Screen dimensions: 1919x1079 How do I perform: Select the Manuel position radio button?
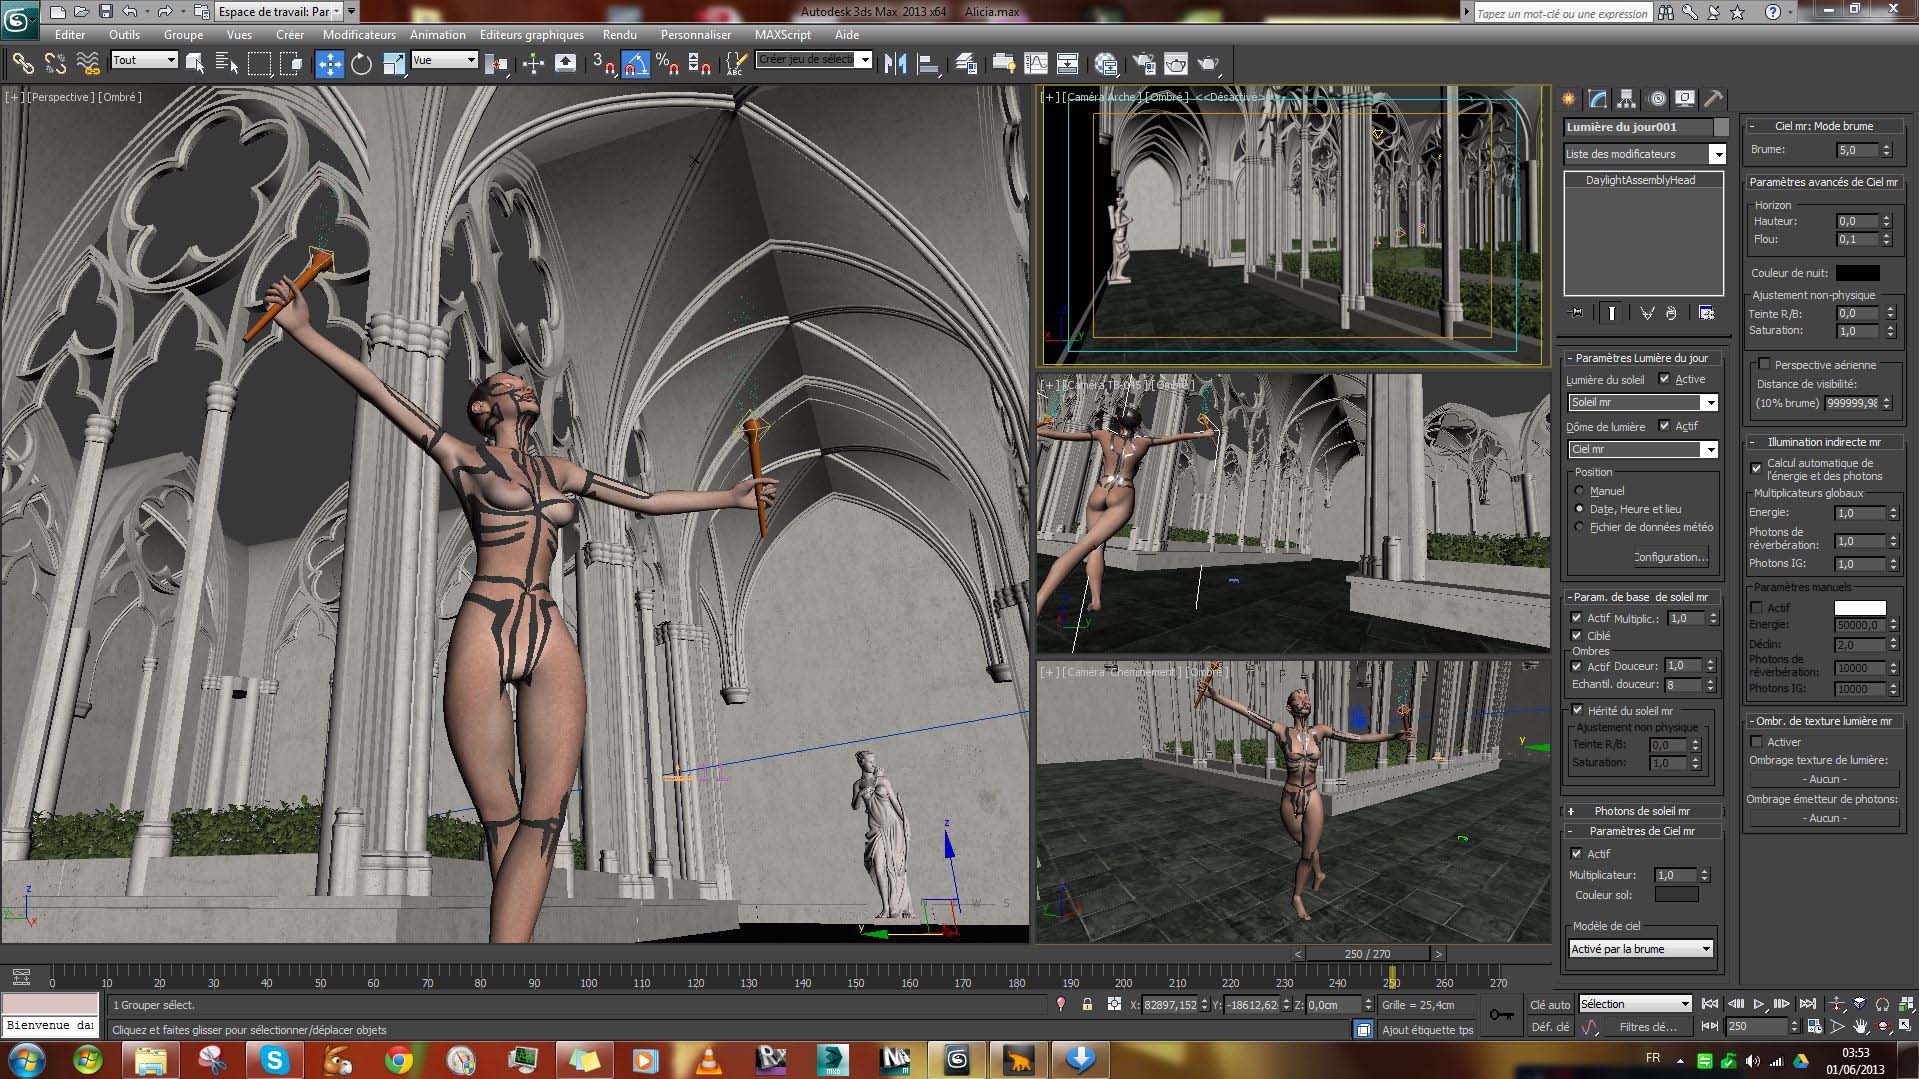[x=1580, y=491]
